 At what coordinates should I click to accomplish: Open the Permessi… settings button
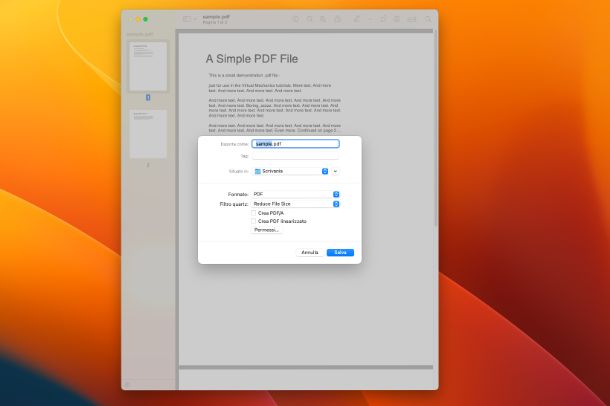coord(266,230)
